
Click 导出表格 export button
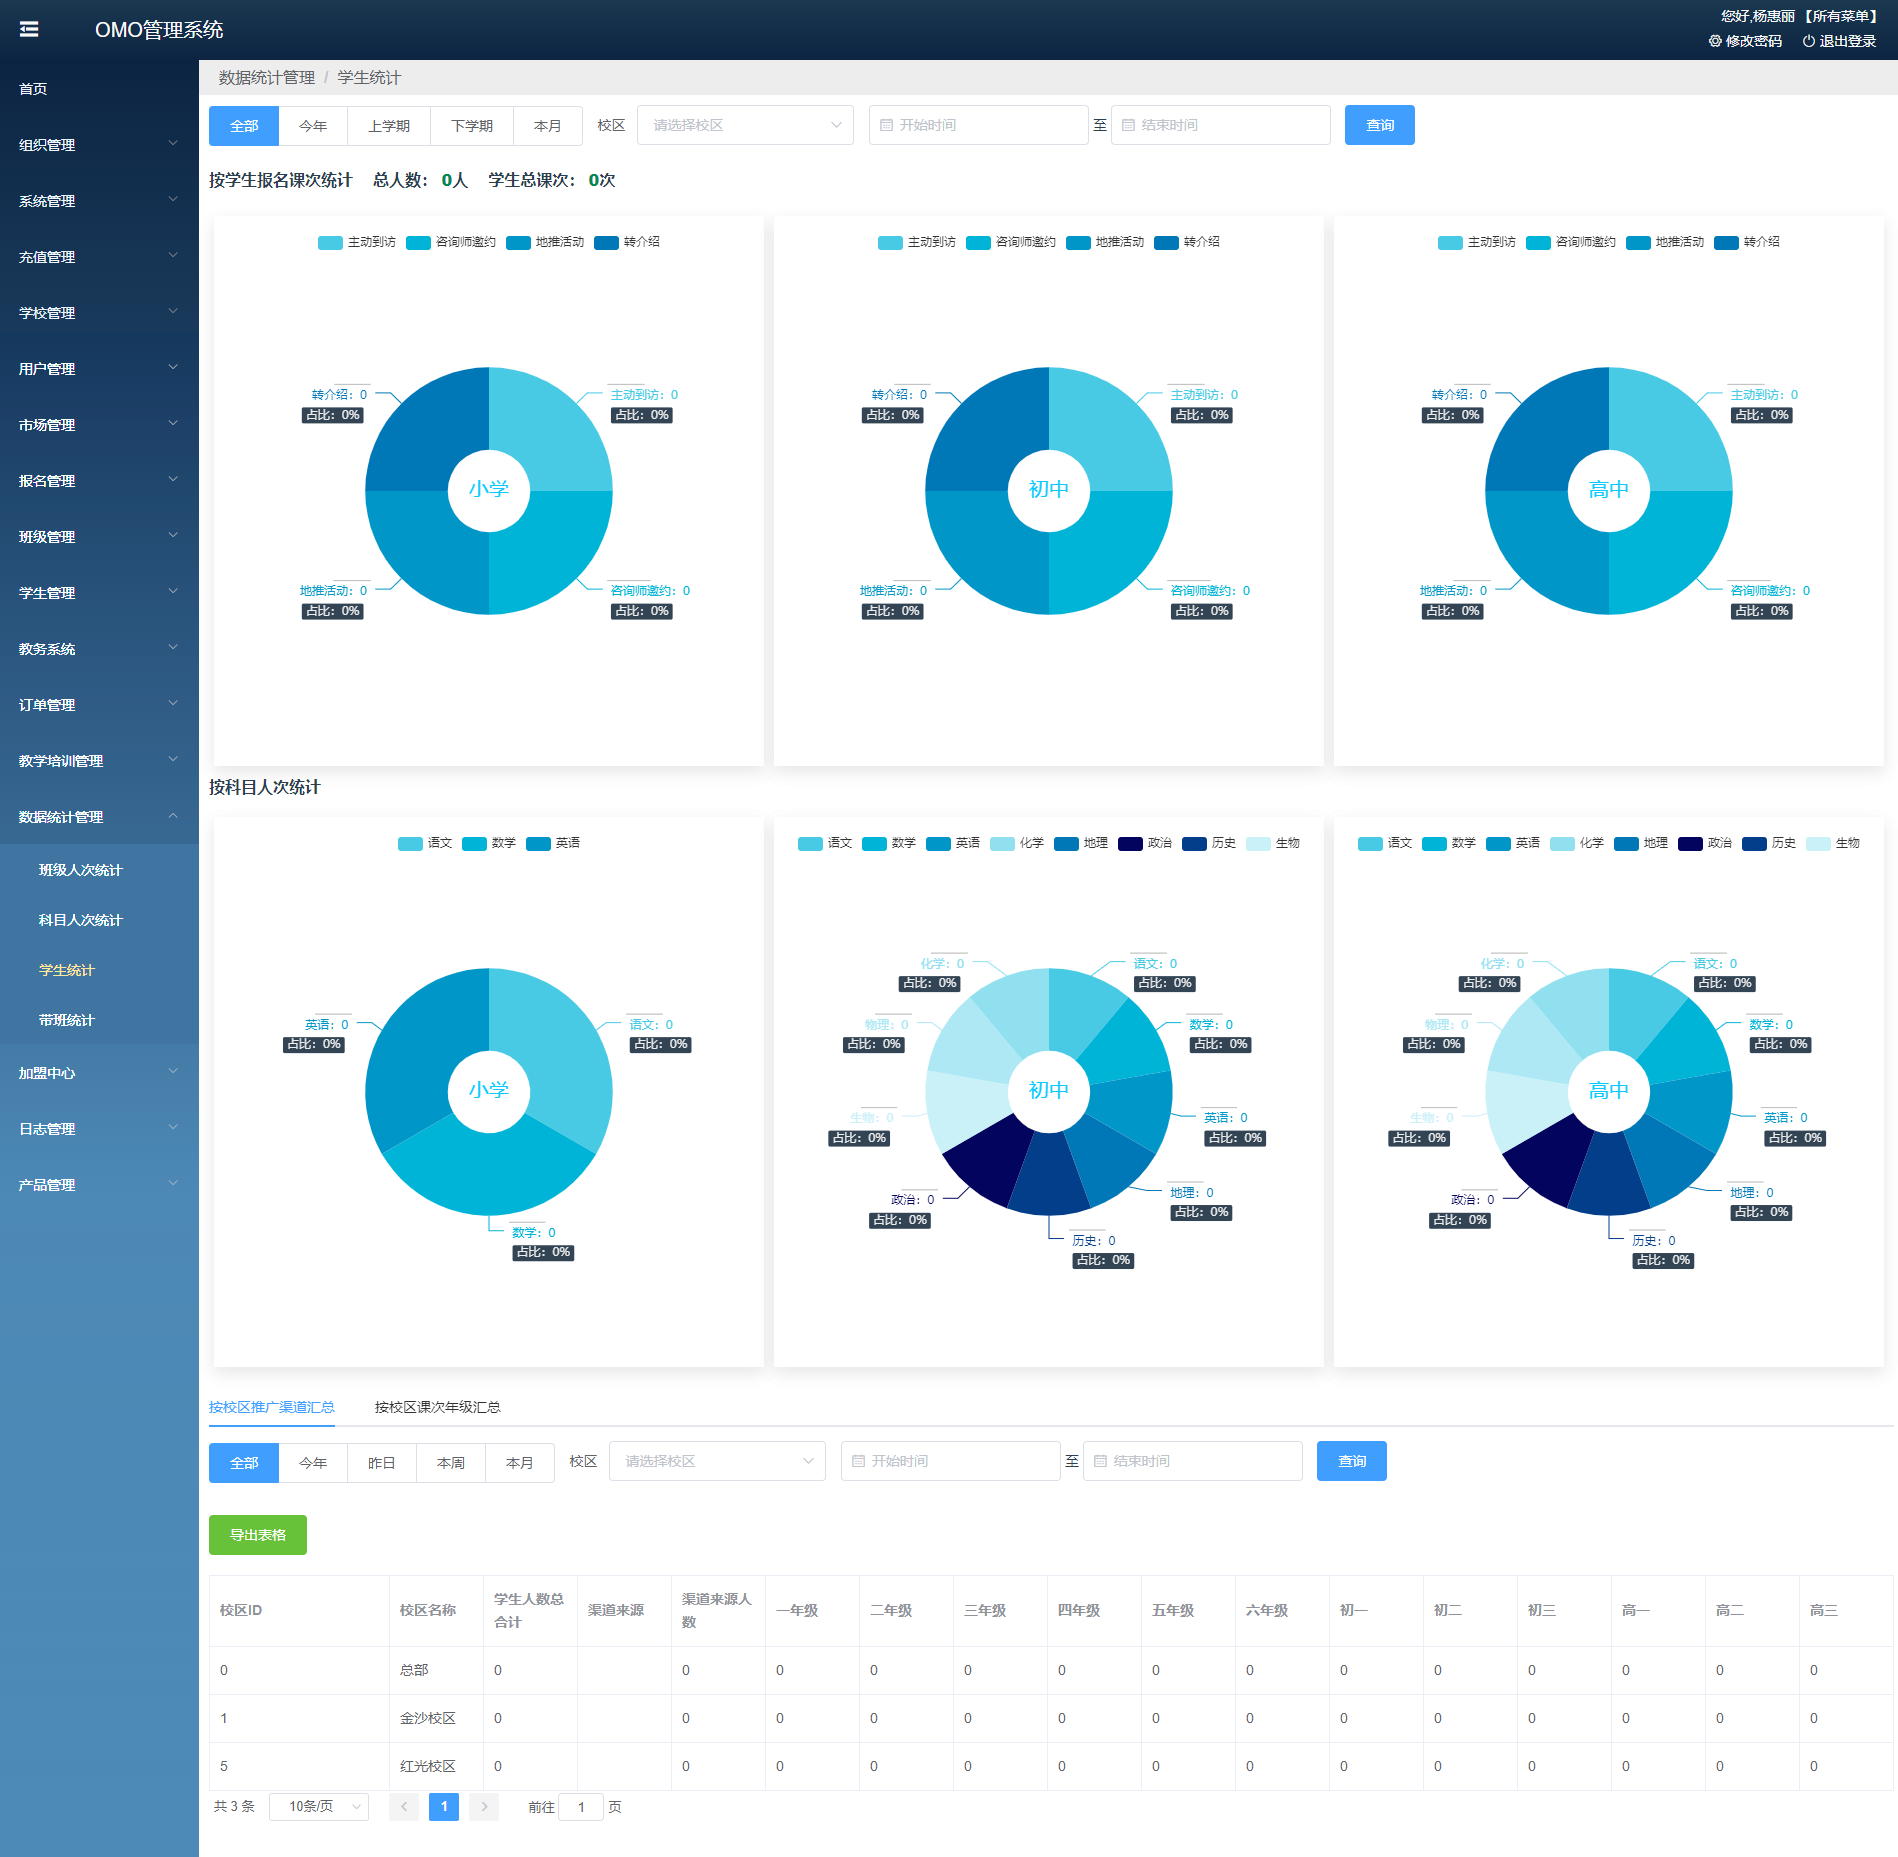(x=258, y=1535)
